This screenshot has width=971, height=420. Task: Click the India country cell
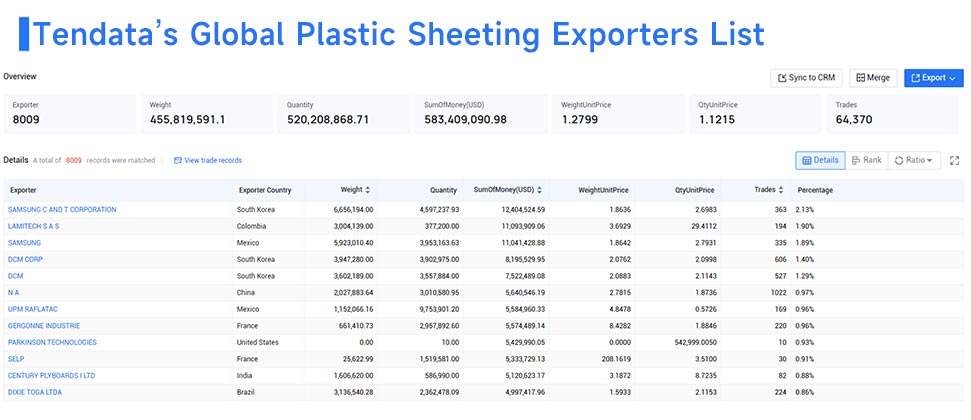click(244, 375)
